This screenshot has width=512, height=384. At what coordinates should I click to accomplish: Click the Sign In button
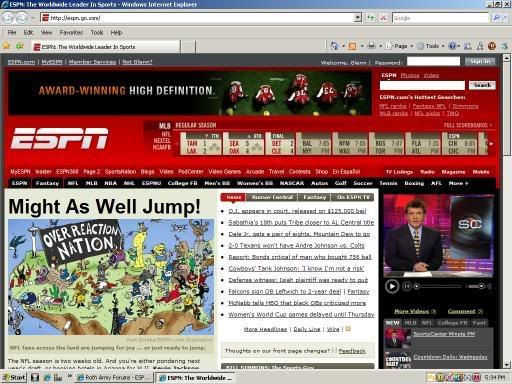pos(480,61)
